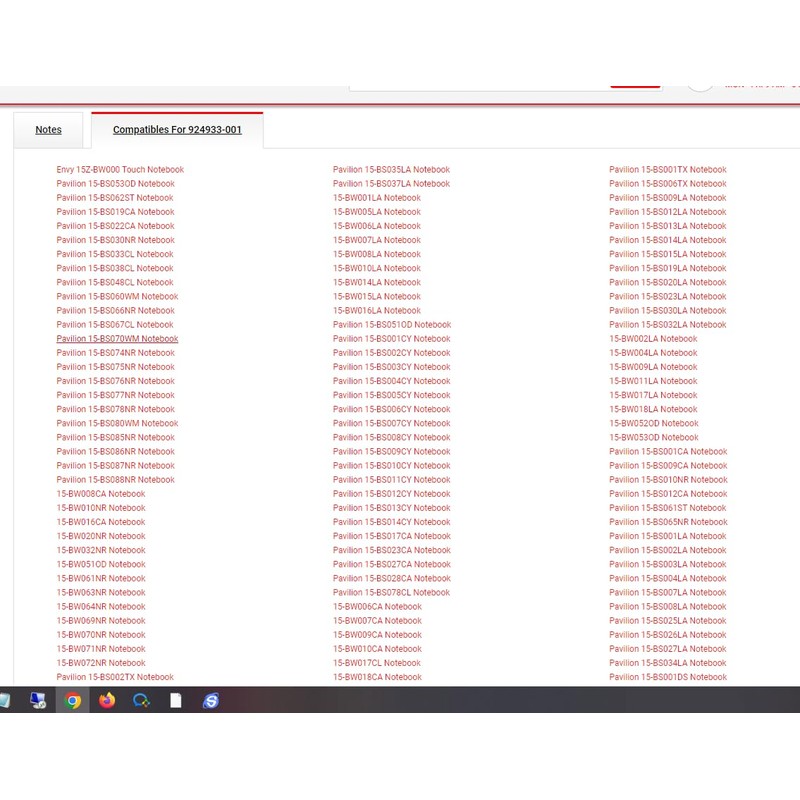Open the Pavilion 15-BS070WM Notebook link

point(117,339)
